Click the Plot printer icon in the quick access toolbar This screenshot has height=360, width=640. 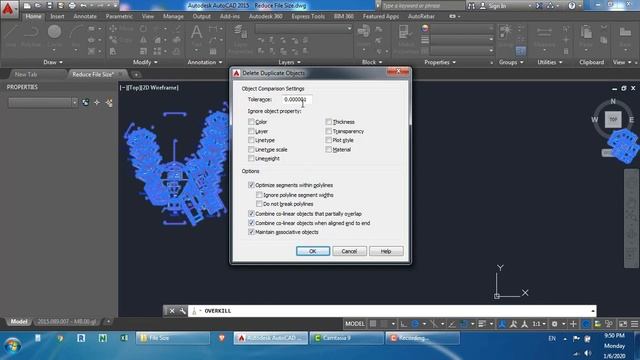tap(72, 6)
